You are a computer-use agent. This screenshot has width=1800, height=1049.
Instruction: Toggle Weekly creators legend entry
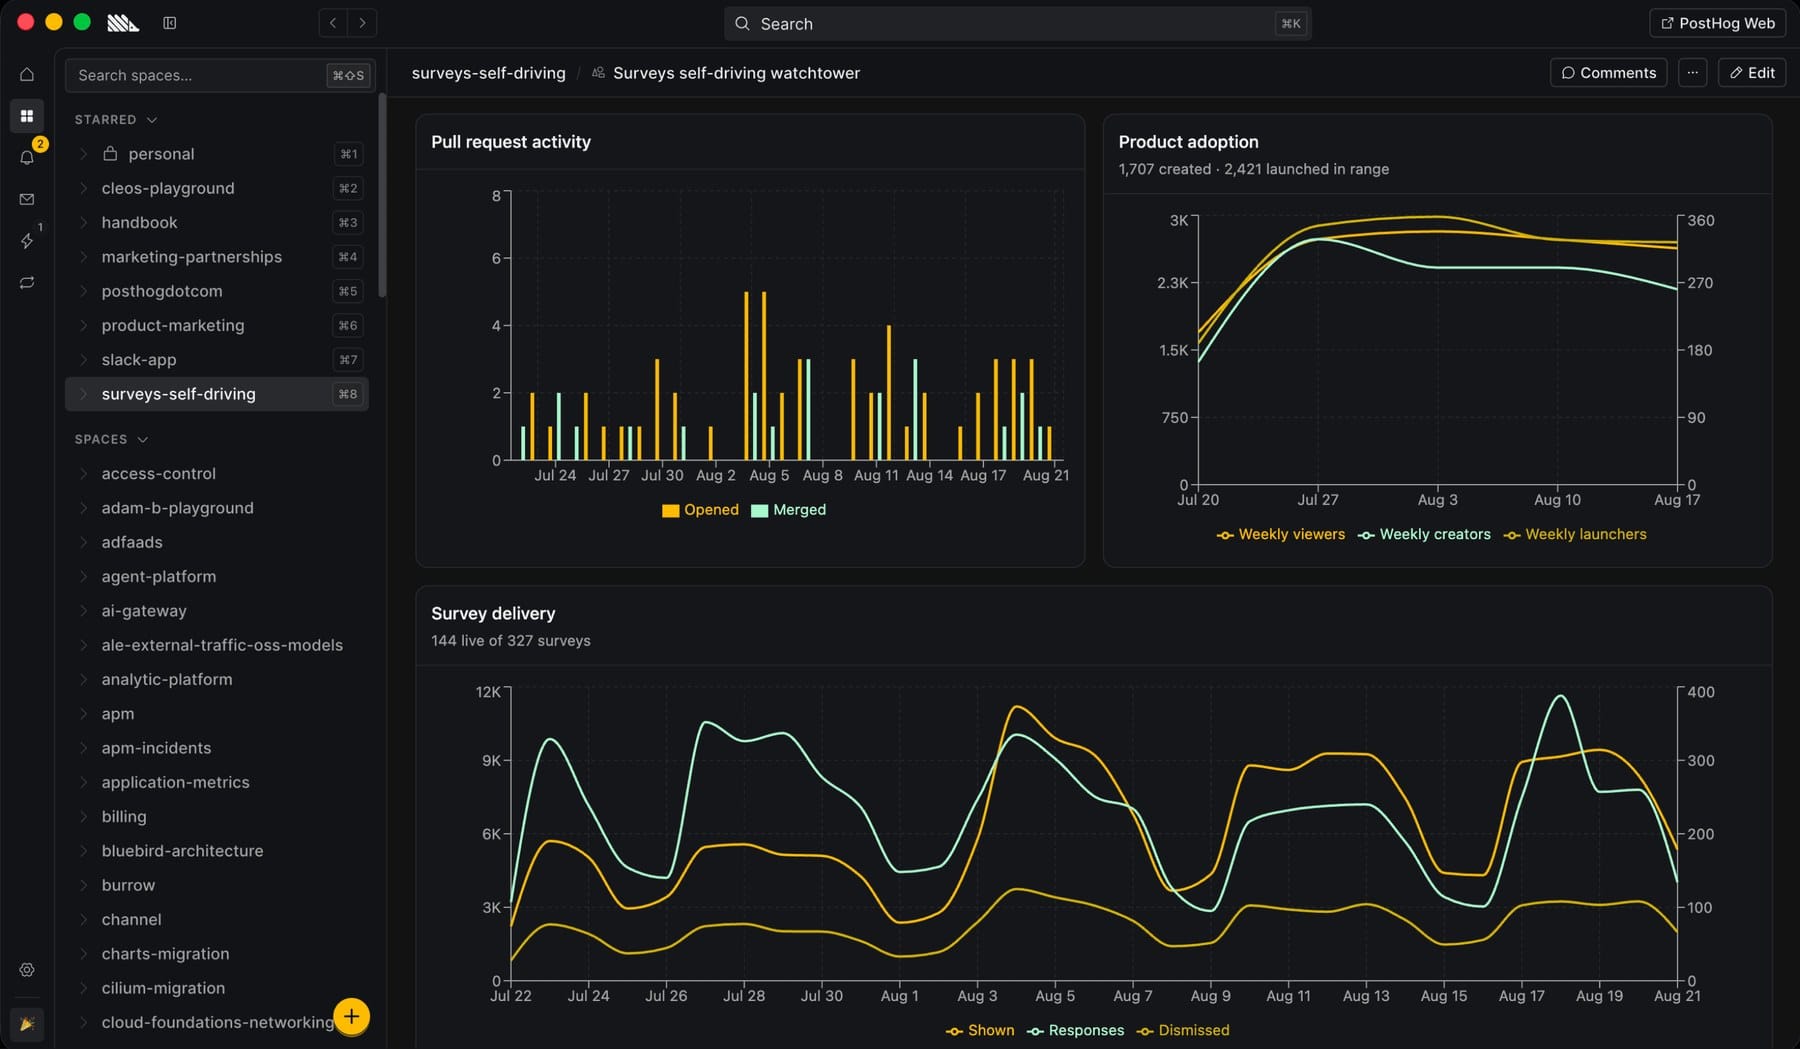tap(1424, 535)
